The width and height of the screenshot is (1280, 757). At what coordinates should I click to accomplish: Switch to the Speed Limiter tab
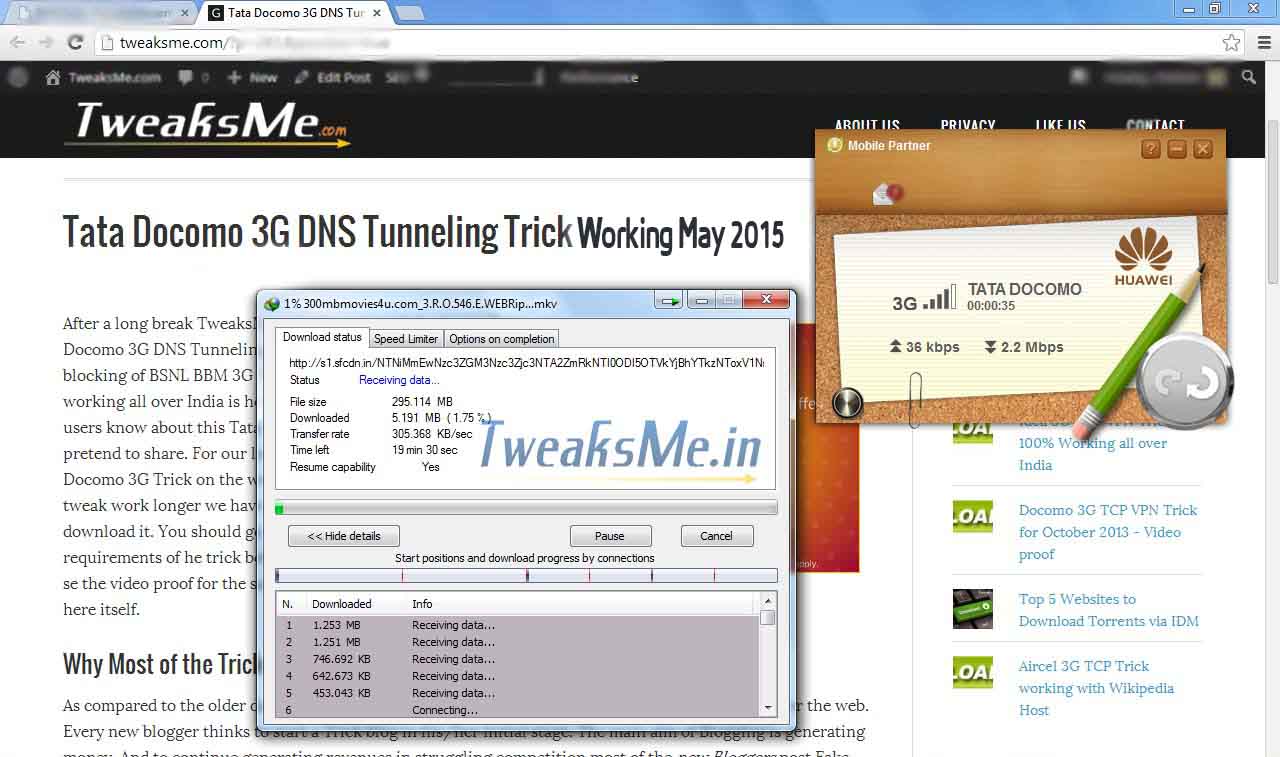[x=406, y=339]
